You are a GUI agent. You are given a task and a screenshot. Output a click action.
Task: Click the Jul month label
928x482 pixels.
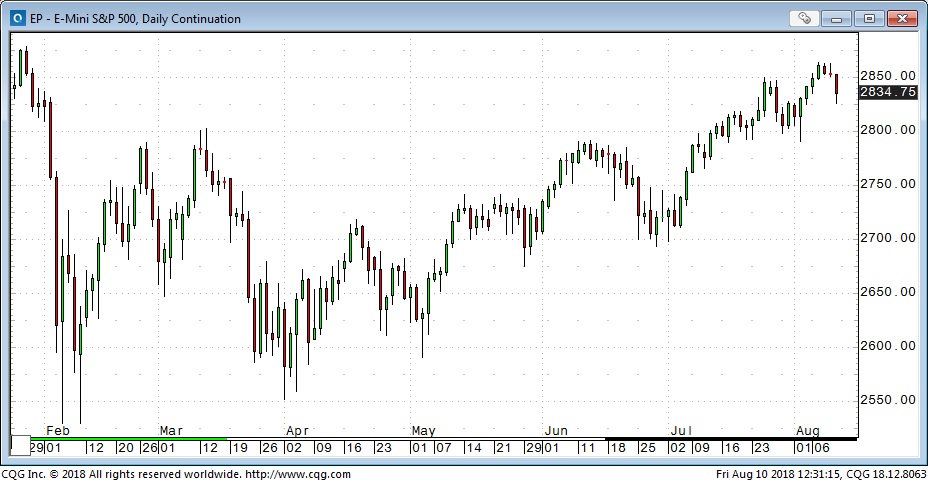click(681, 430)
